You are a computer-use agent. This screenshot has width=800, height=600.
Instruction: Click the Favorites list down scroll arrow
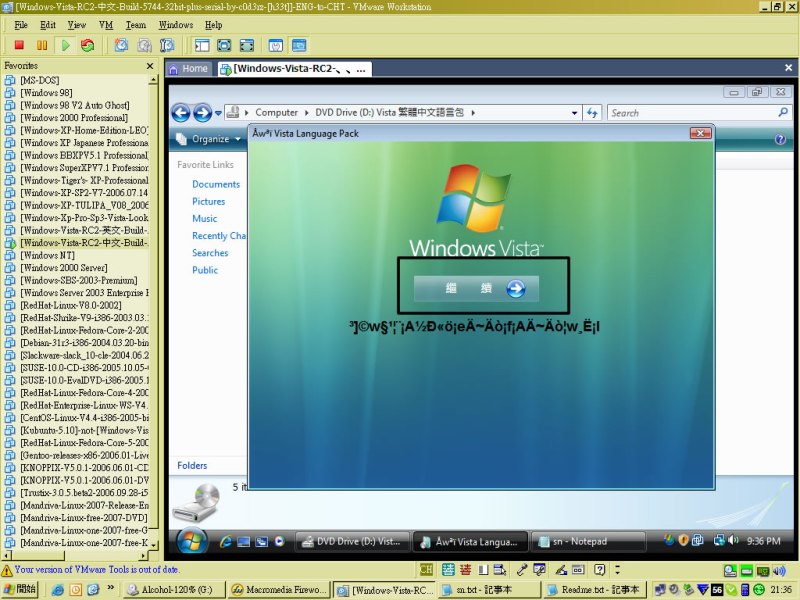pos(154,545)
